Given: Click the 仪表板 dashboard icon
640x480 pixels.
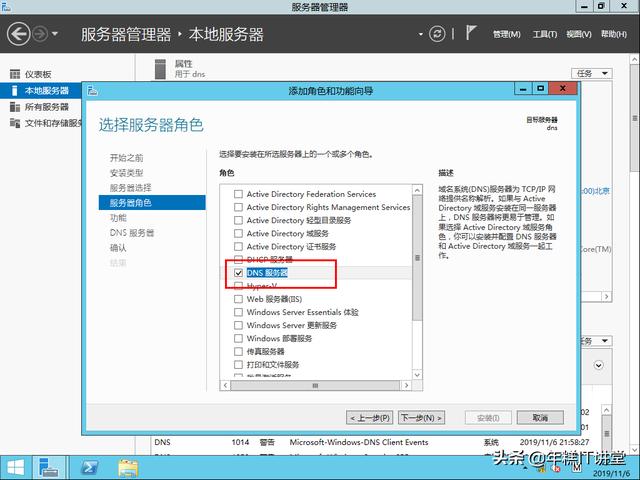Looking at the screenshot, I should point(15,74).
